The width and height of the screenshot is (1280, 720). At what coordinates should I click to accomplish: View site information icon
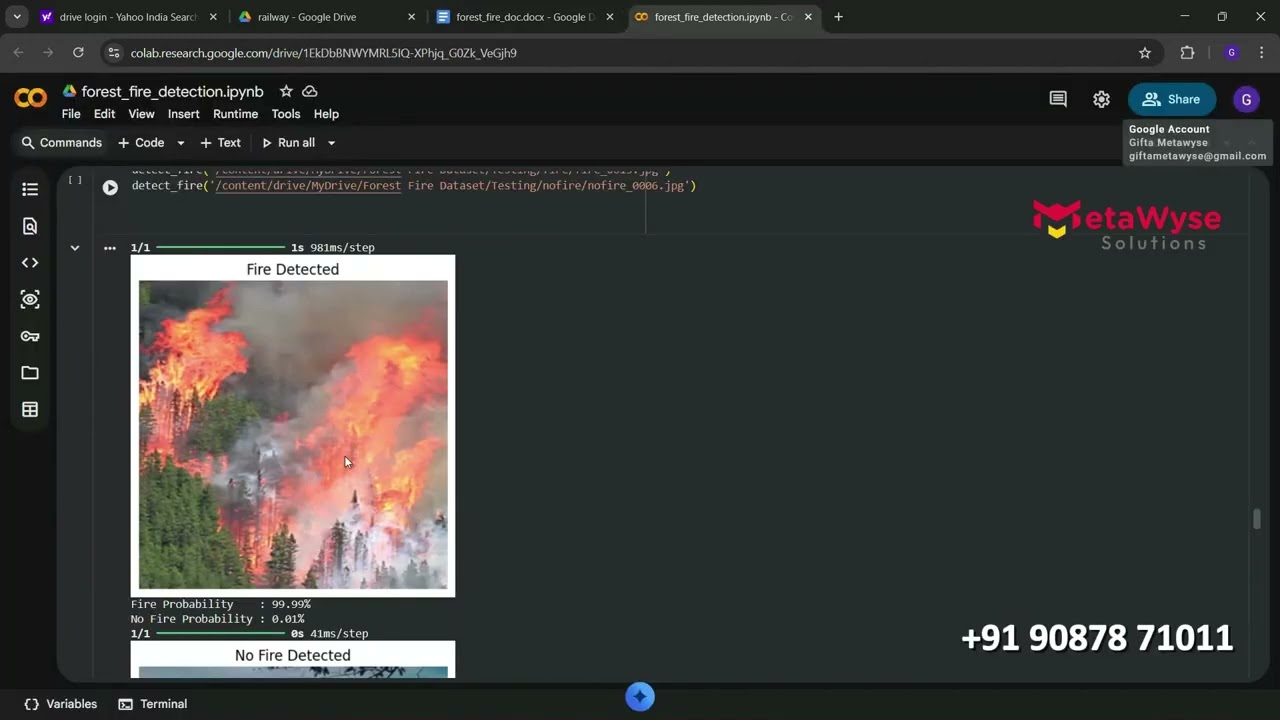click(113, 53)
